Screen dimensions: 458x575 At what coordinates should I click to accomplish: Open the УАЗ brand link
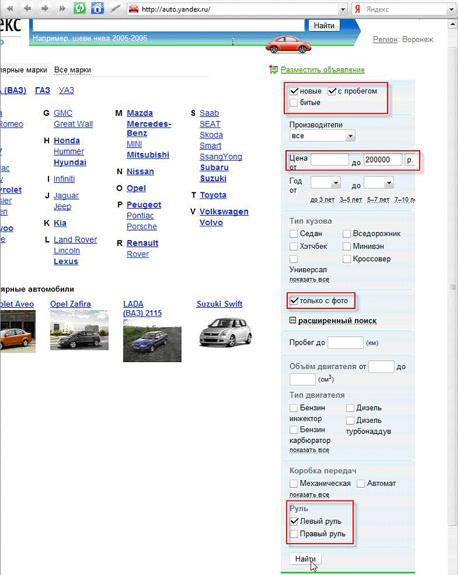point(66,90)
